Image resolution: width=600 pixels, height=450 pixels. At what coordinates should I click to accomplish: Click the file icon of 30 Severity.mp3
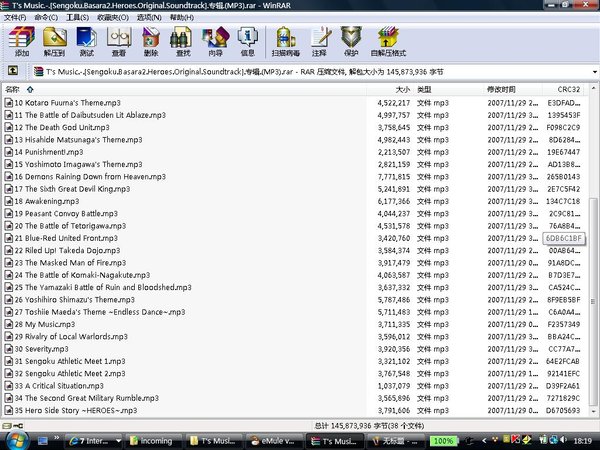click(8, 349)
